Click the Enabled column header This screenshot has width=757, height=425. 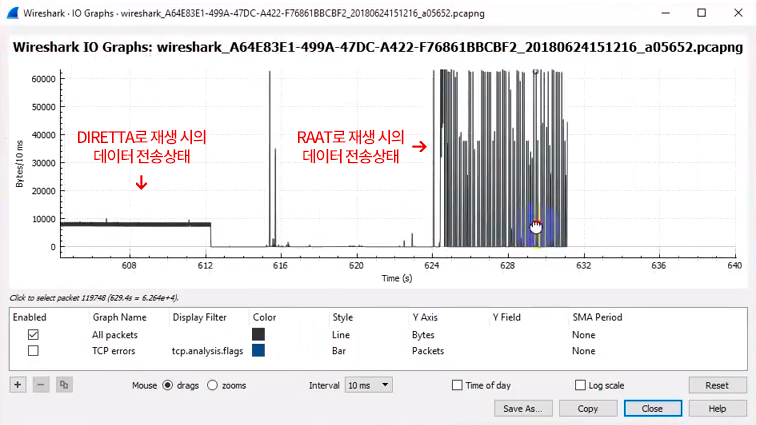[29, 317]
